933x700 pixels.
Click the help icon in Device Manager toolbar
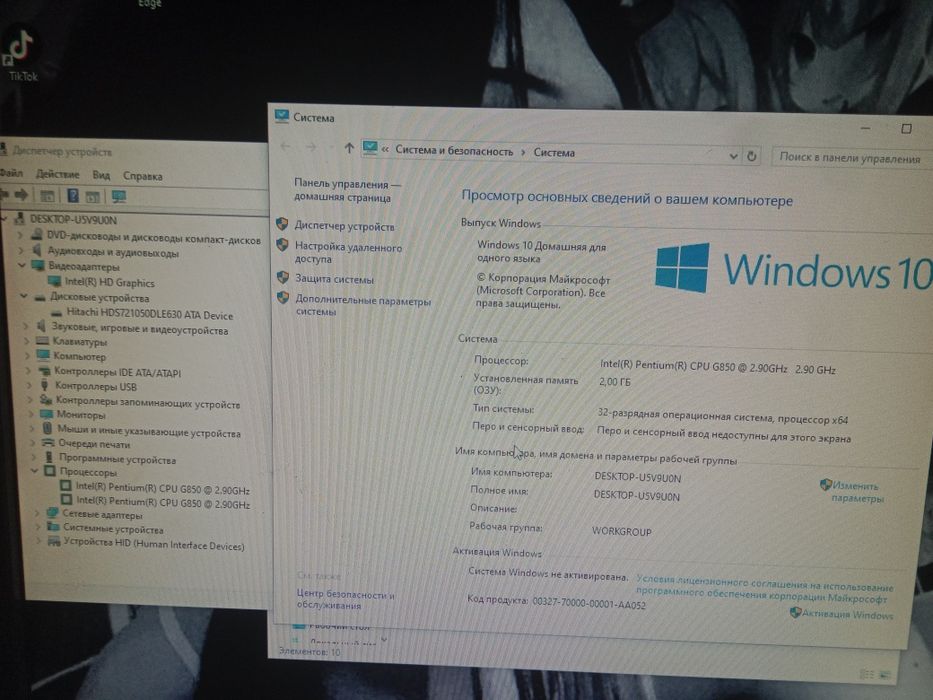point(73,195)
